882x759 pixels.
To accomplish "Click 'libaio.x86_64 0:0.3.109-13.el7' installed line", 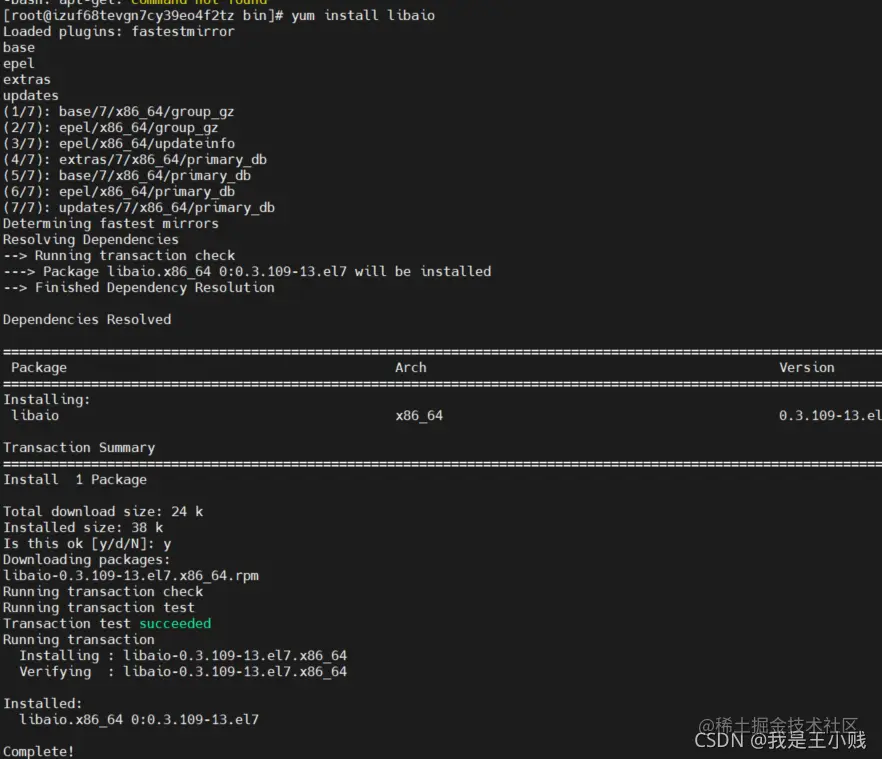I will [139, 720].
